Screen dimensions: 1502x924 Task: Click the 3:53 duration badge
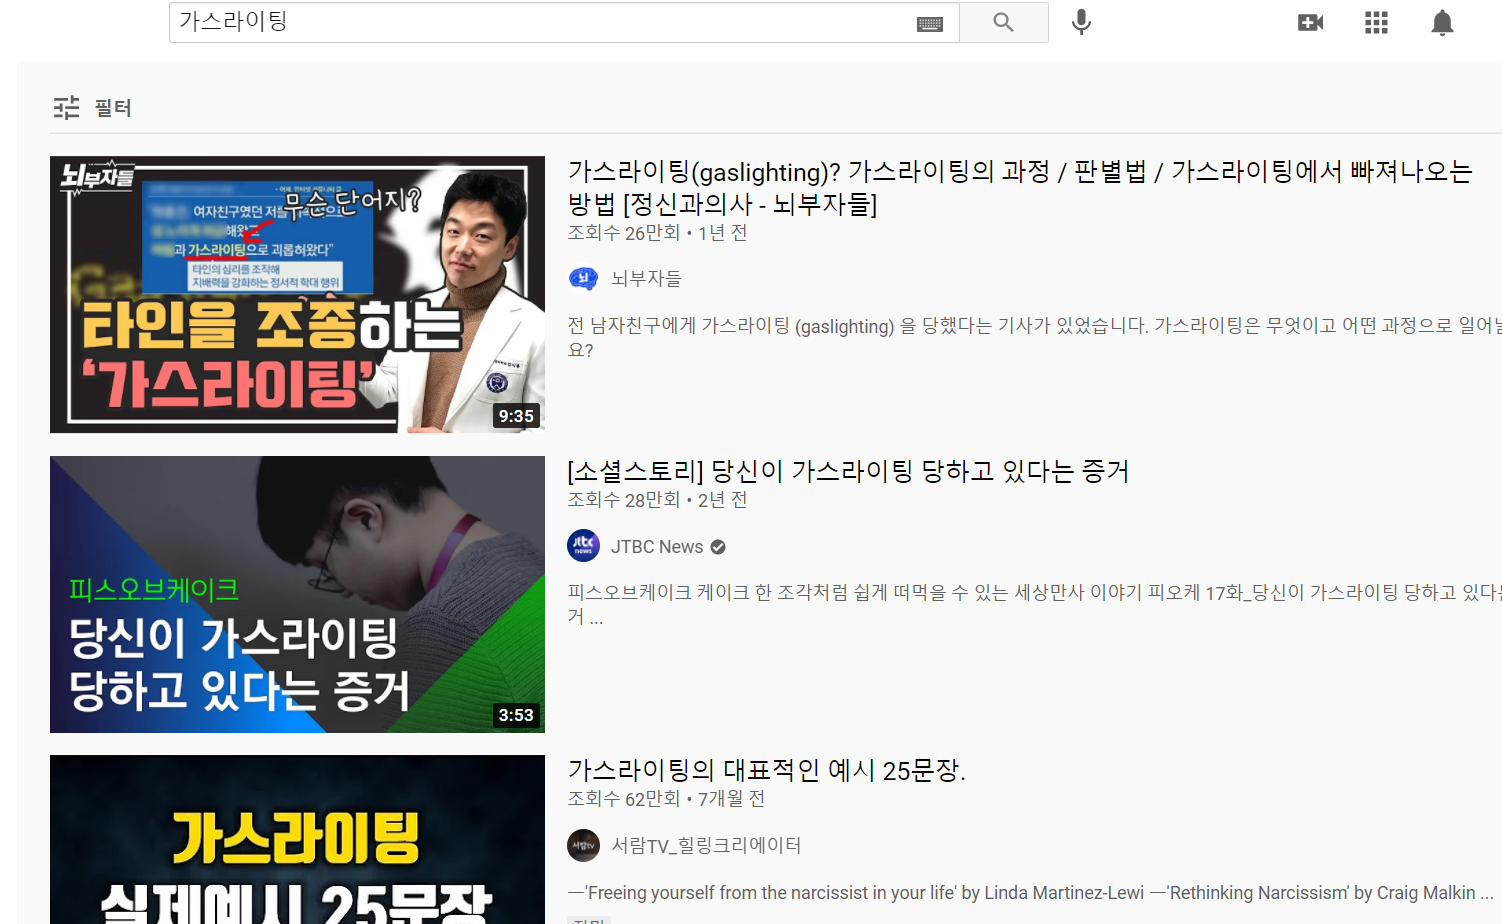click(x=516, y=715)
